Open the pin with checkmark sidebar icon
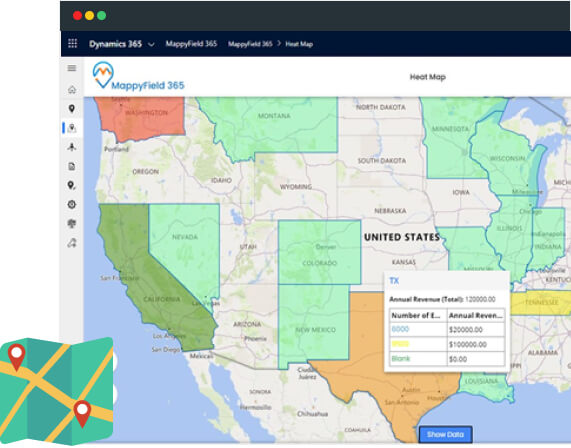 72,185
